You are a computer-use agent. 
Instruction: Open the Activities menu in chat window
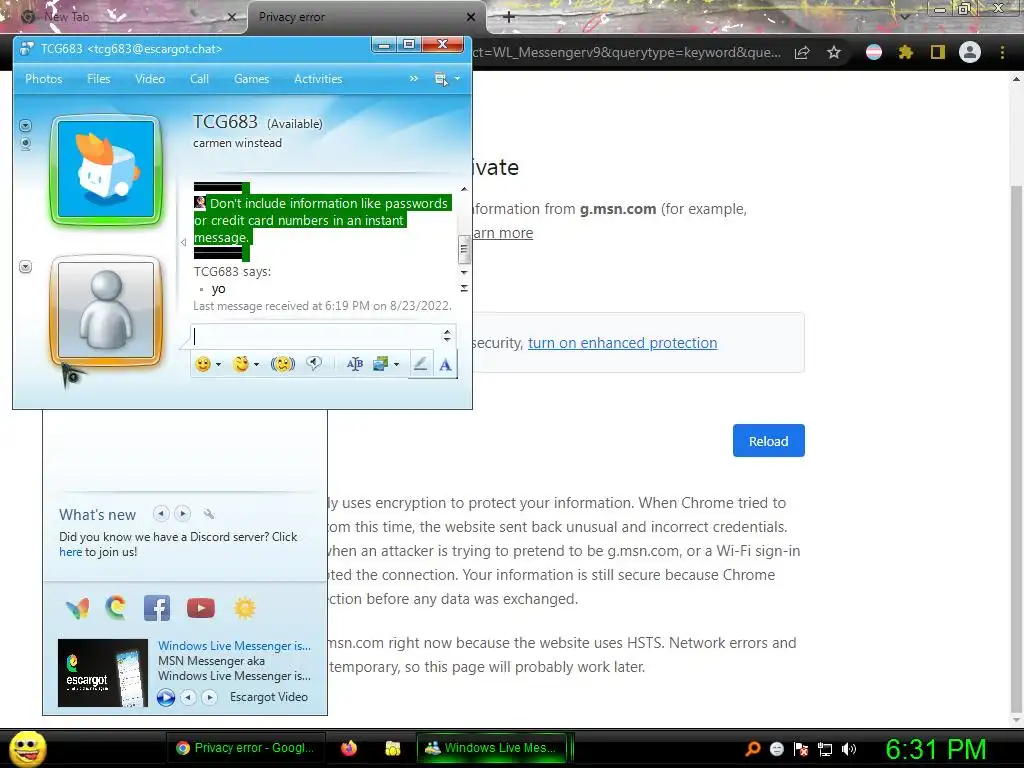pos(318,79)
